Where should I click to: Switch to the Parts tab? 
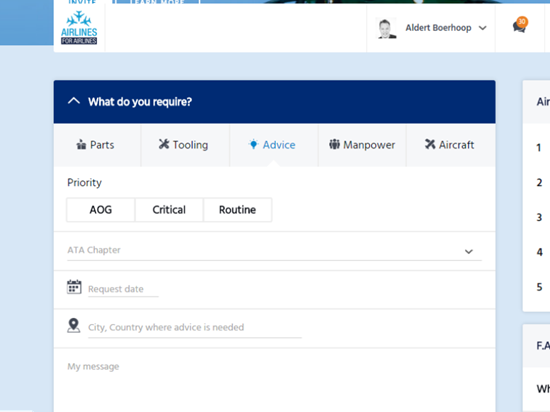[x=97, y=145]
